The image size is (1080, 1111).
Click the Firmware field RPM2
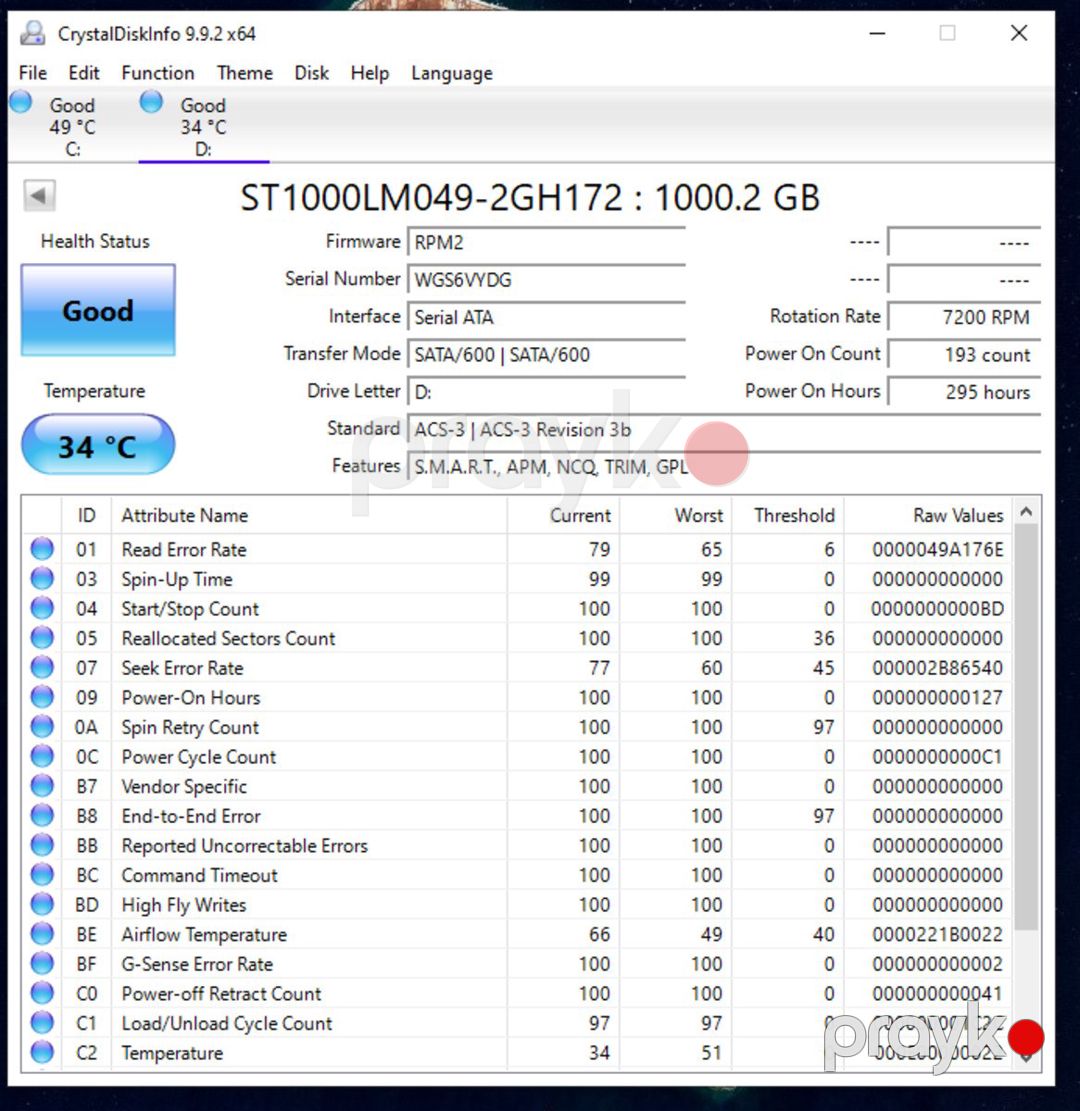point(546,242)
